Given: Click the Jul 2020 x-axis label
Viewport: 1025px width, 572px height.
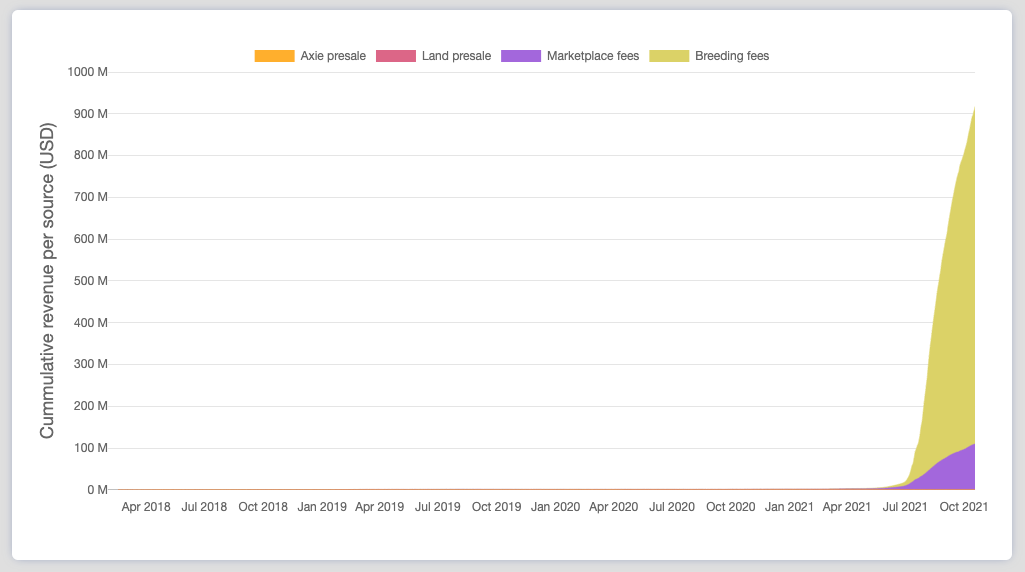Looking at the screenshot, I should 672,507.
